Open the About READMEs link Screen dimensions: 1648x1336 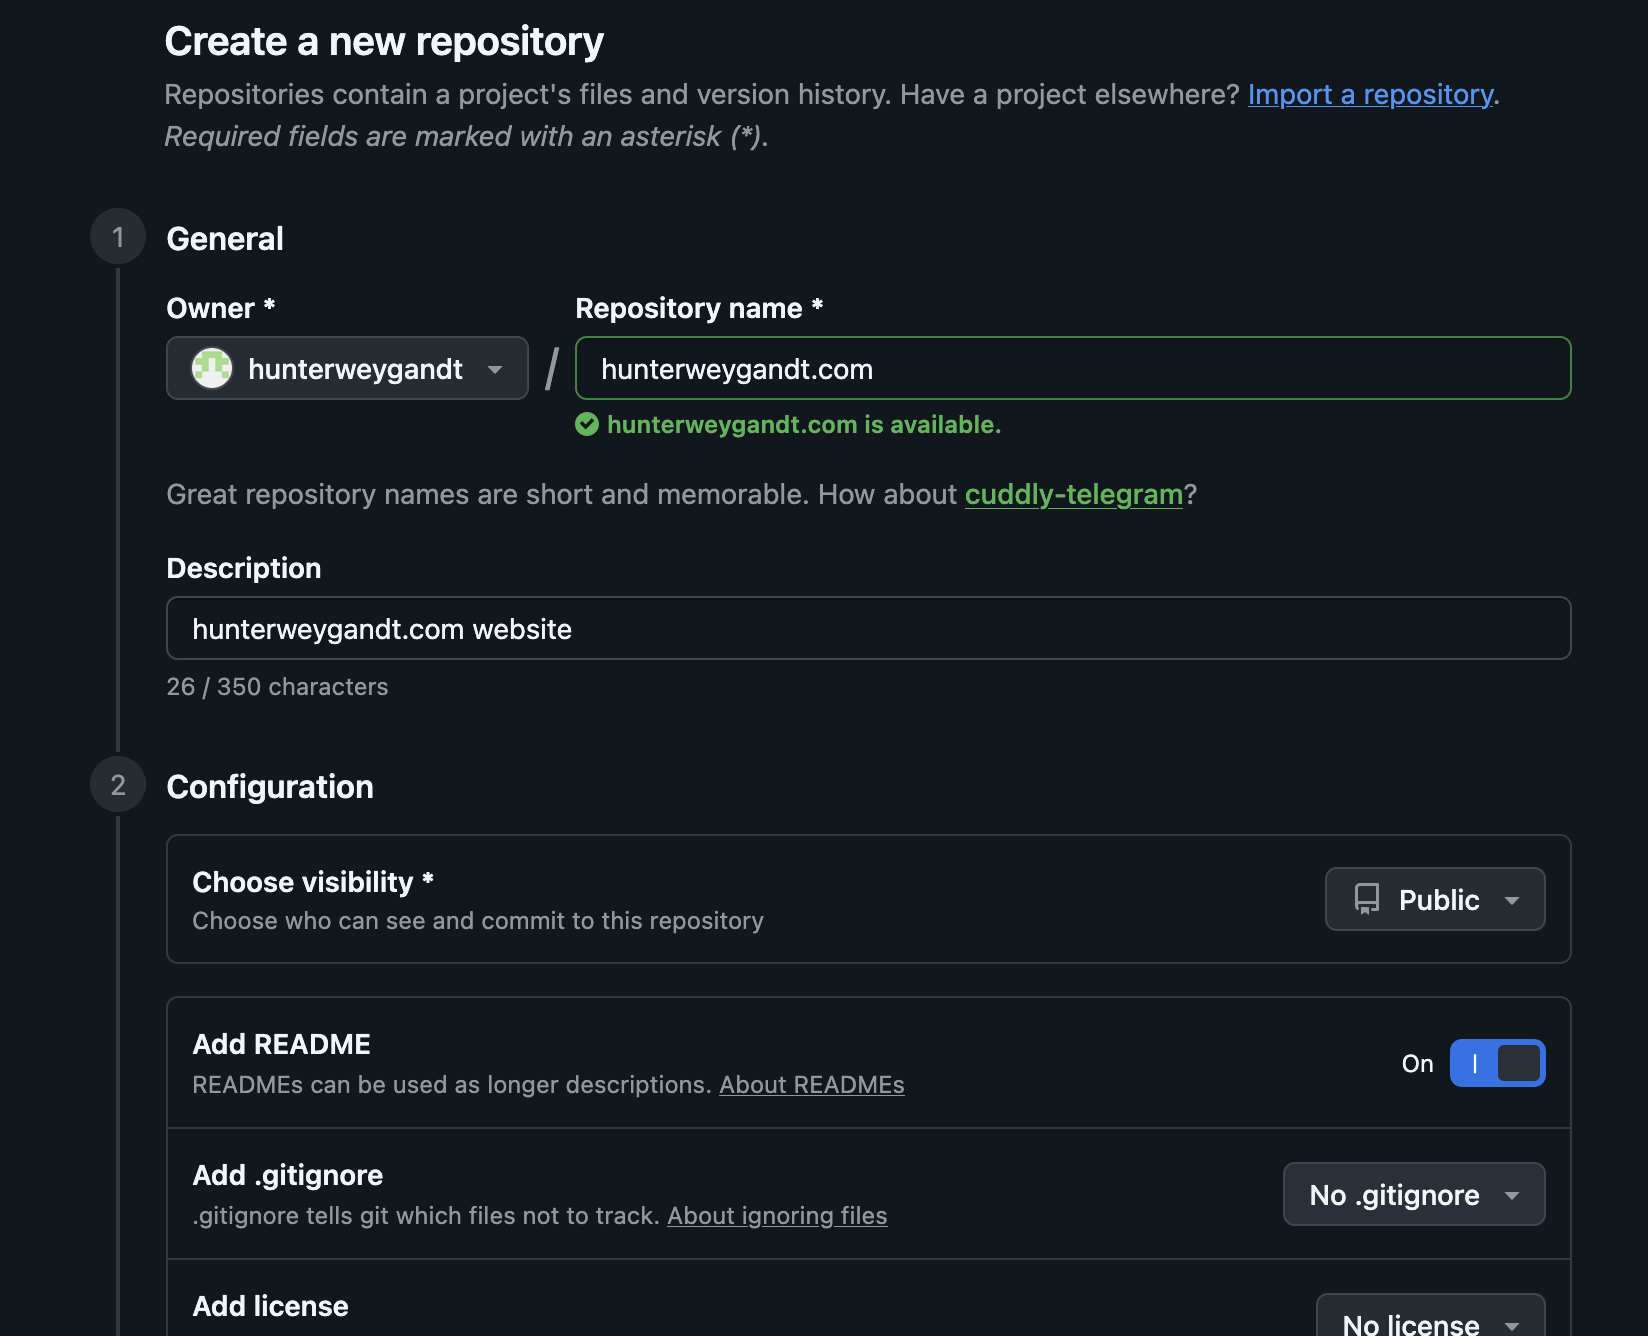coord(811,1085)
